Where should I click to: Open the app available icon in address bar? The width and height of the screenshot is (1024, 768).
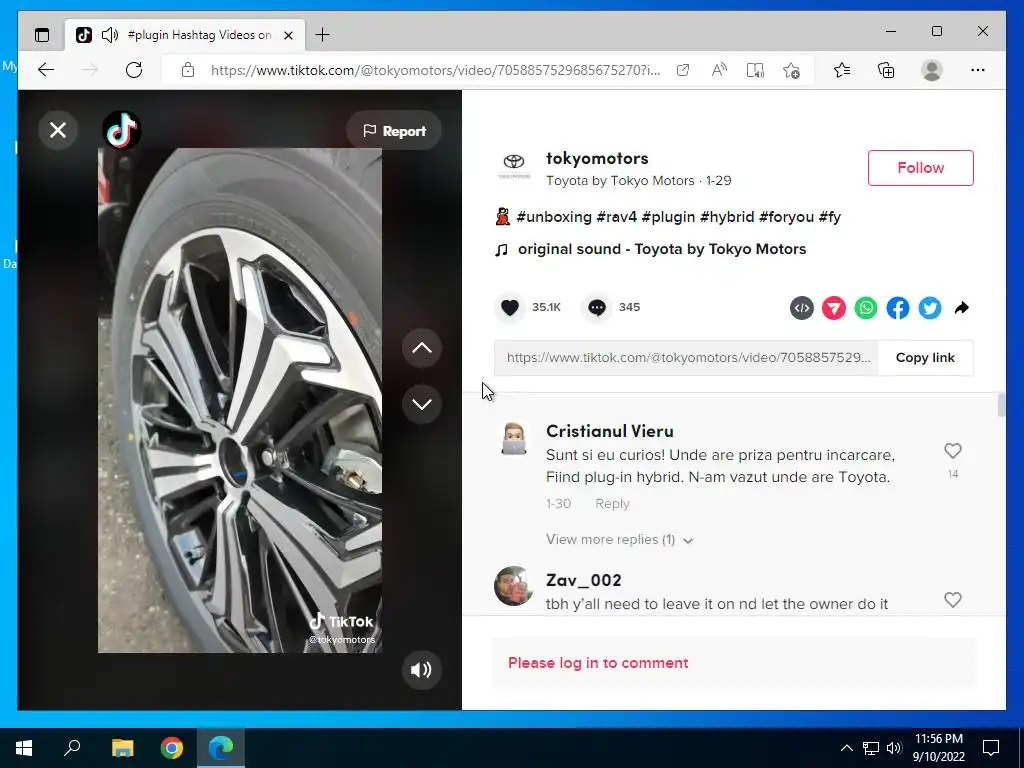(683, 70)
